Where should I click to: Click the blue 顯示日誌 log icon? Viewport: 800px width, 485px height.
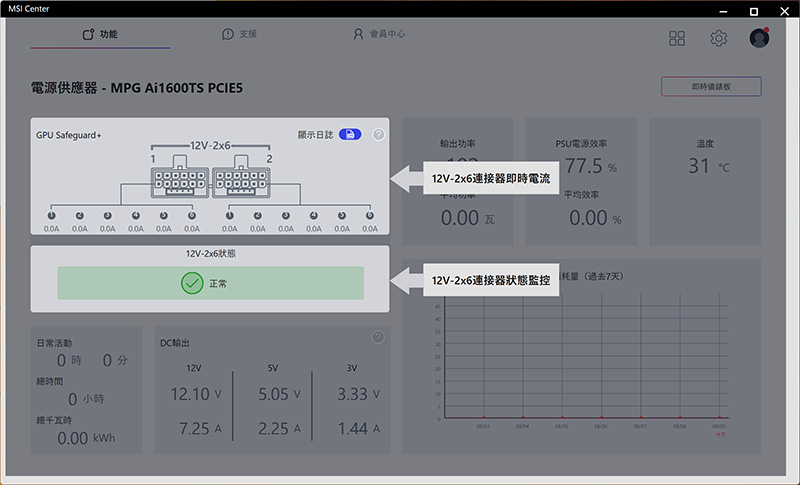tap(350, 134)
